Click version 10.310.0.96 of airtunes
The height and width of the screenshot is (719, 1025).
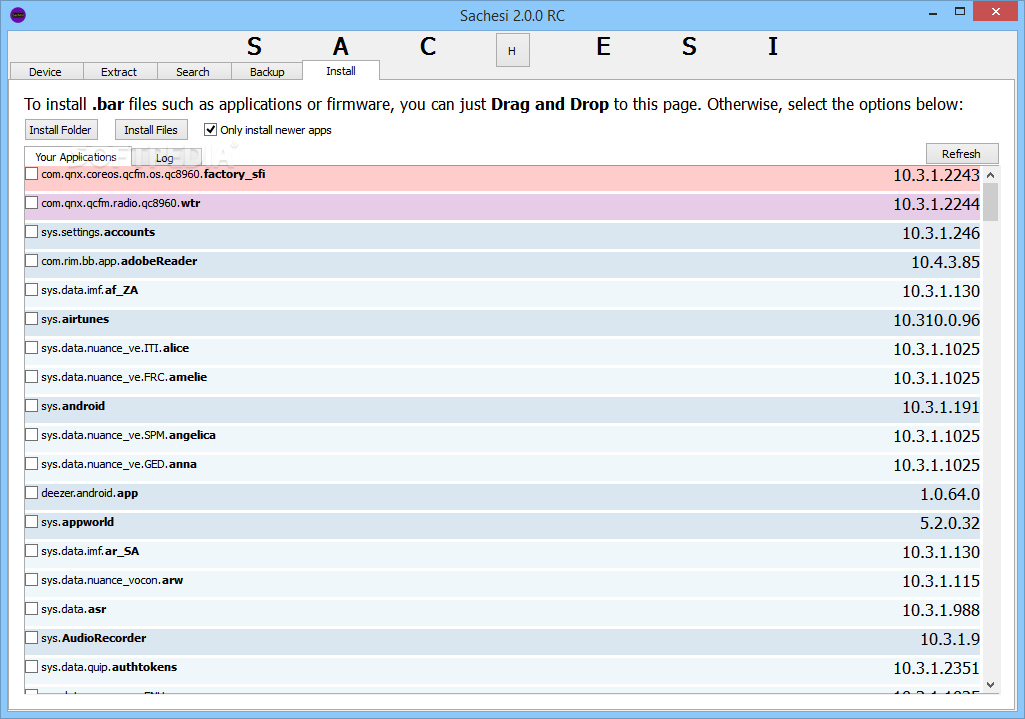[x=936, y=320]
